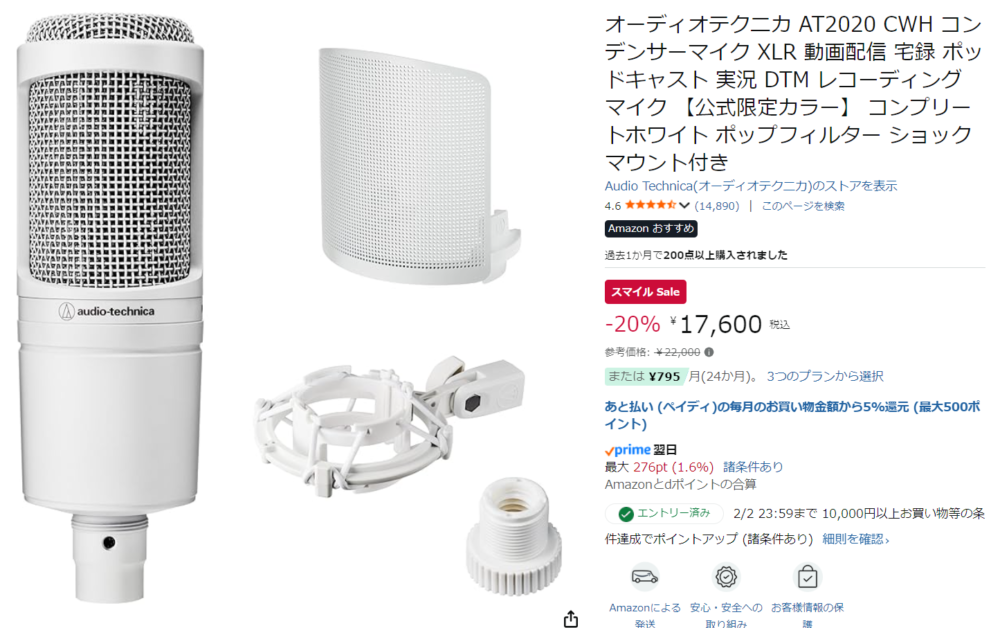Screen dimensions: 1000x628
Task: Click the reference price info icon
Action: point(709,352)
